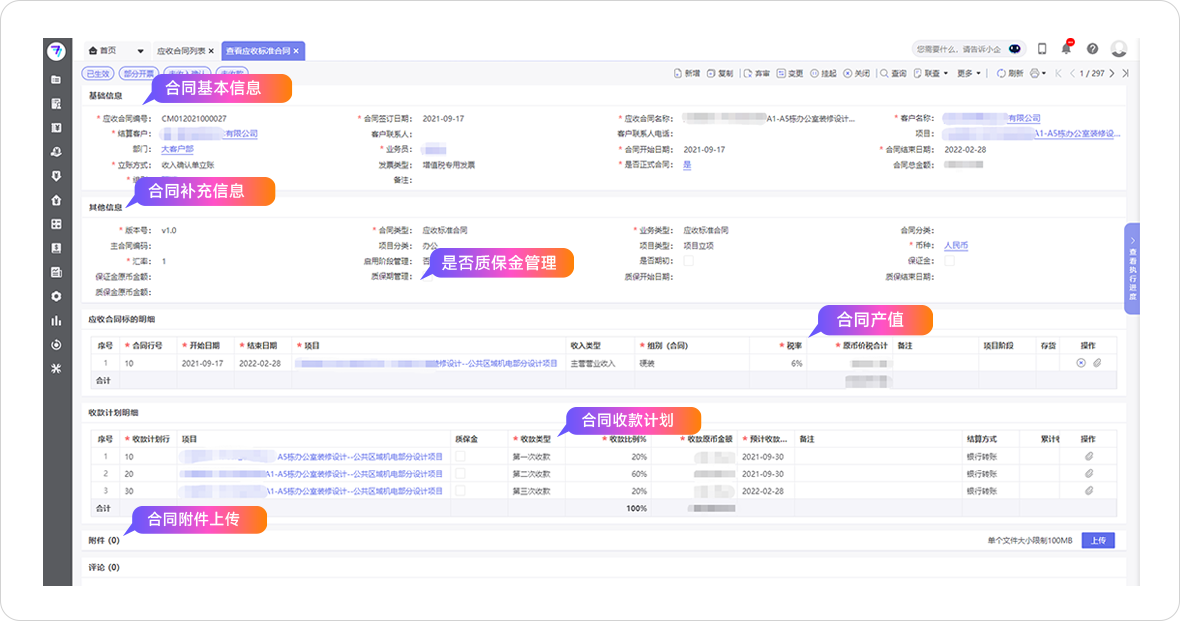The width and height of the screenshot is (1180, 621).
Task: Click the AI assistant search input field
Action: click(958, 49)
